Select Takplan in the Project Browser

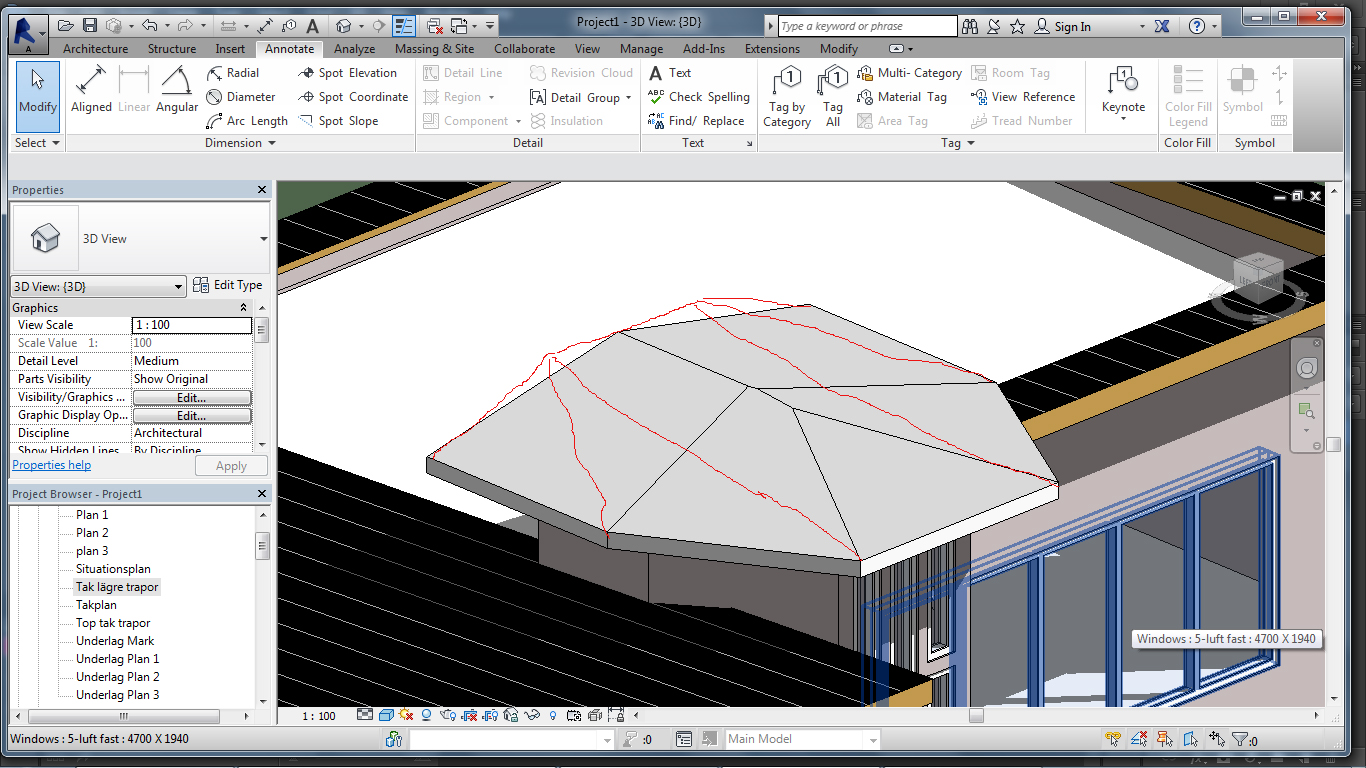pos(96,605)
